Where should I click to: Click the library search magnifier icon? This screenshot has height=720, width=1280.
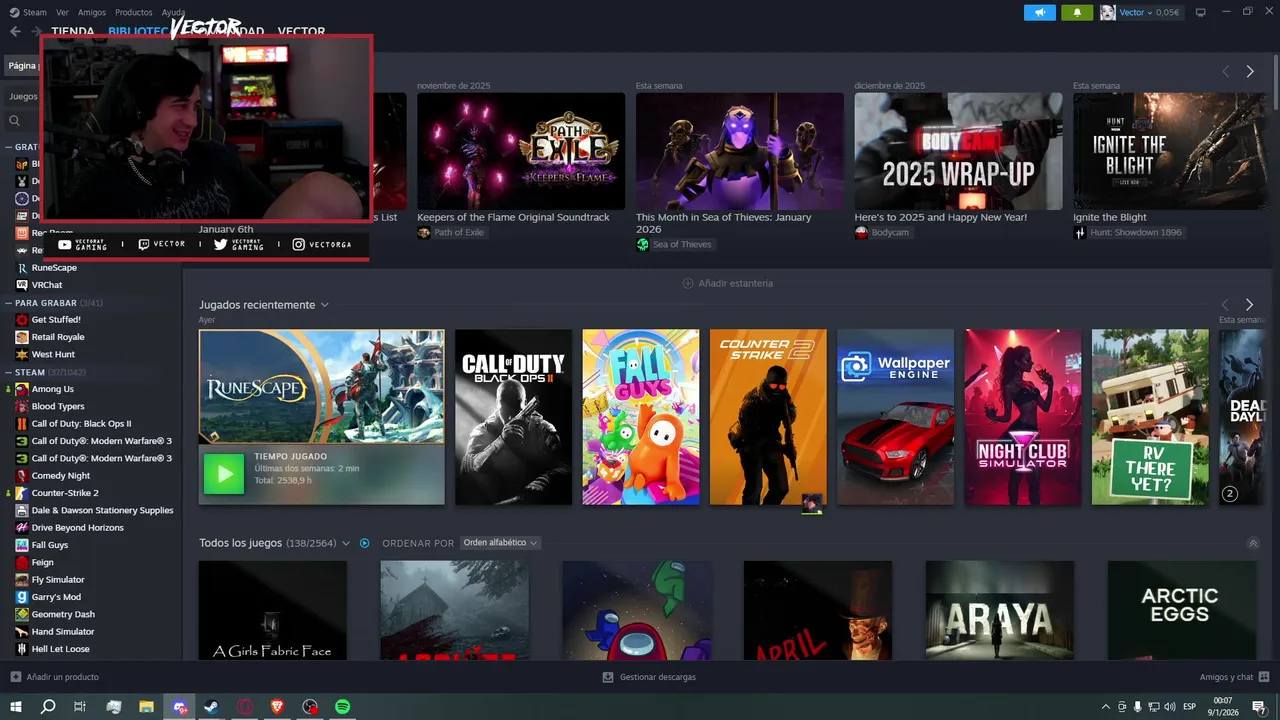15,121
